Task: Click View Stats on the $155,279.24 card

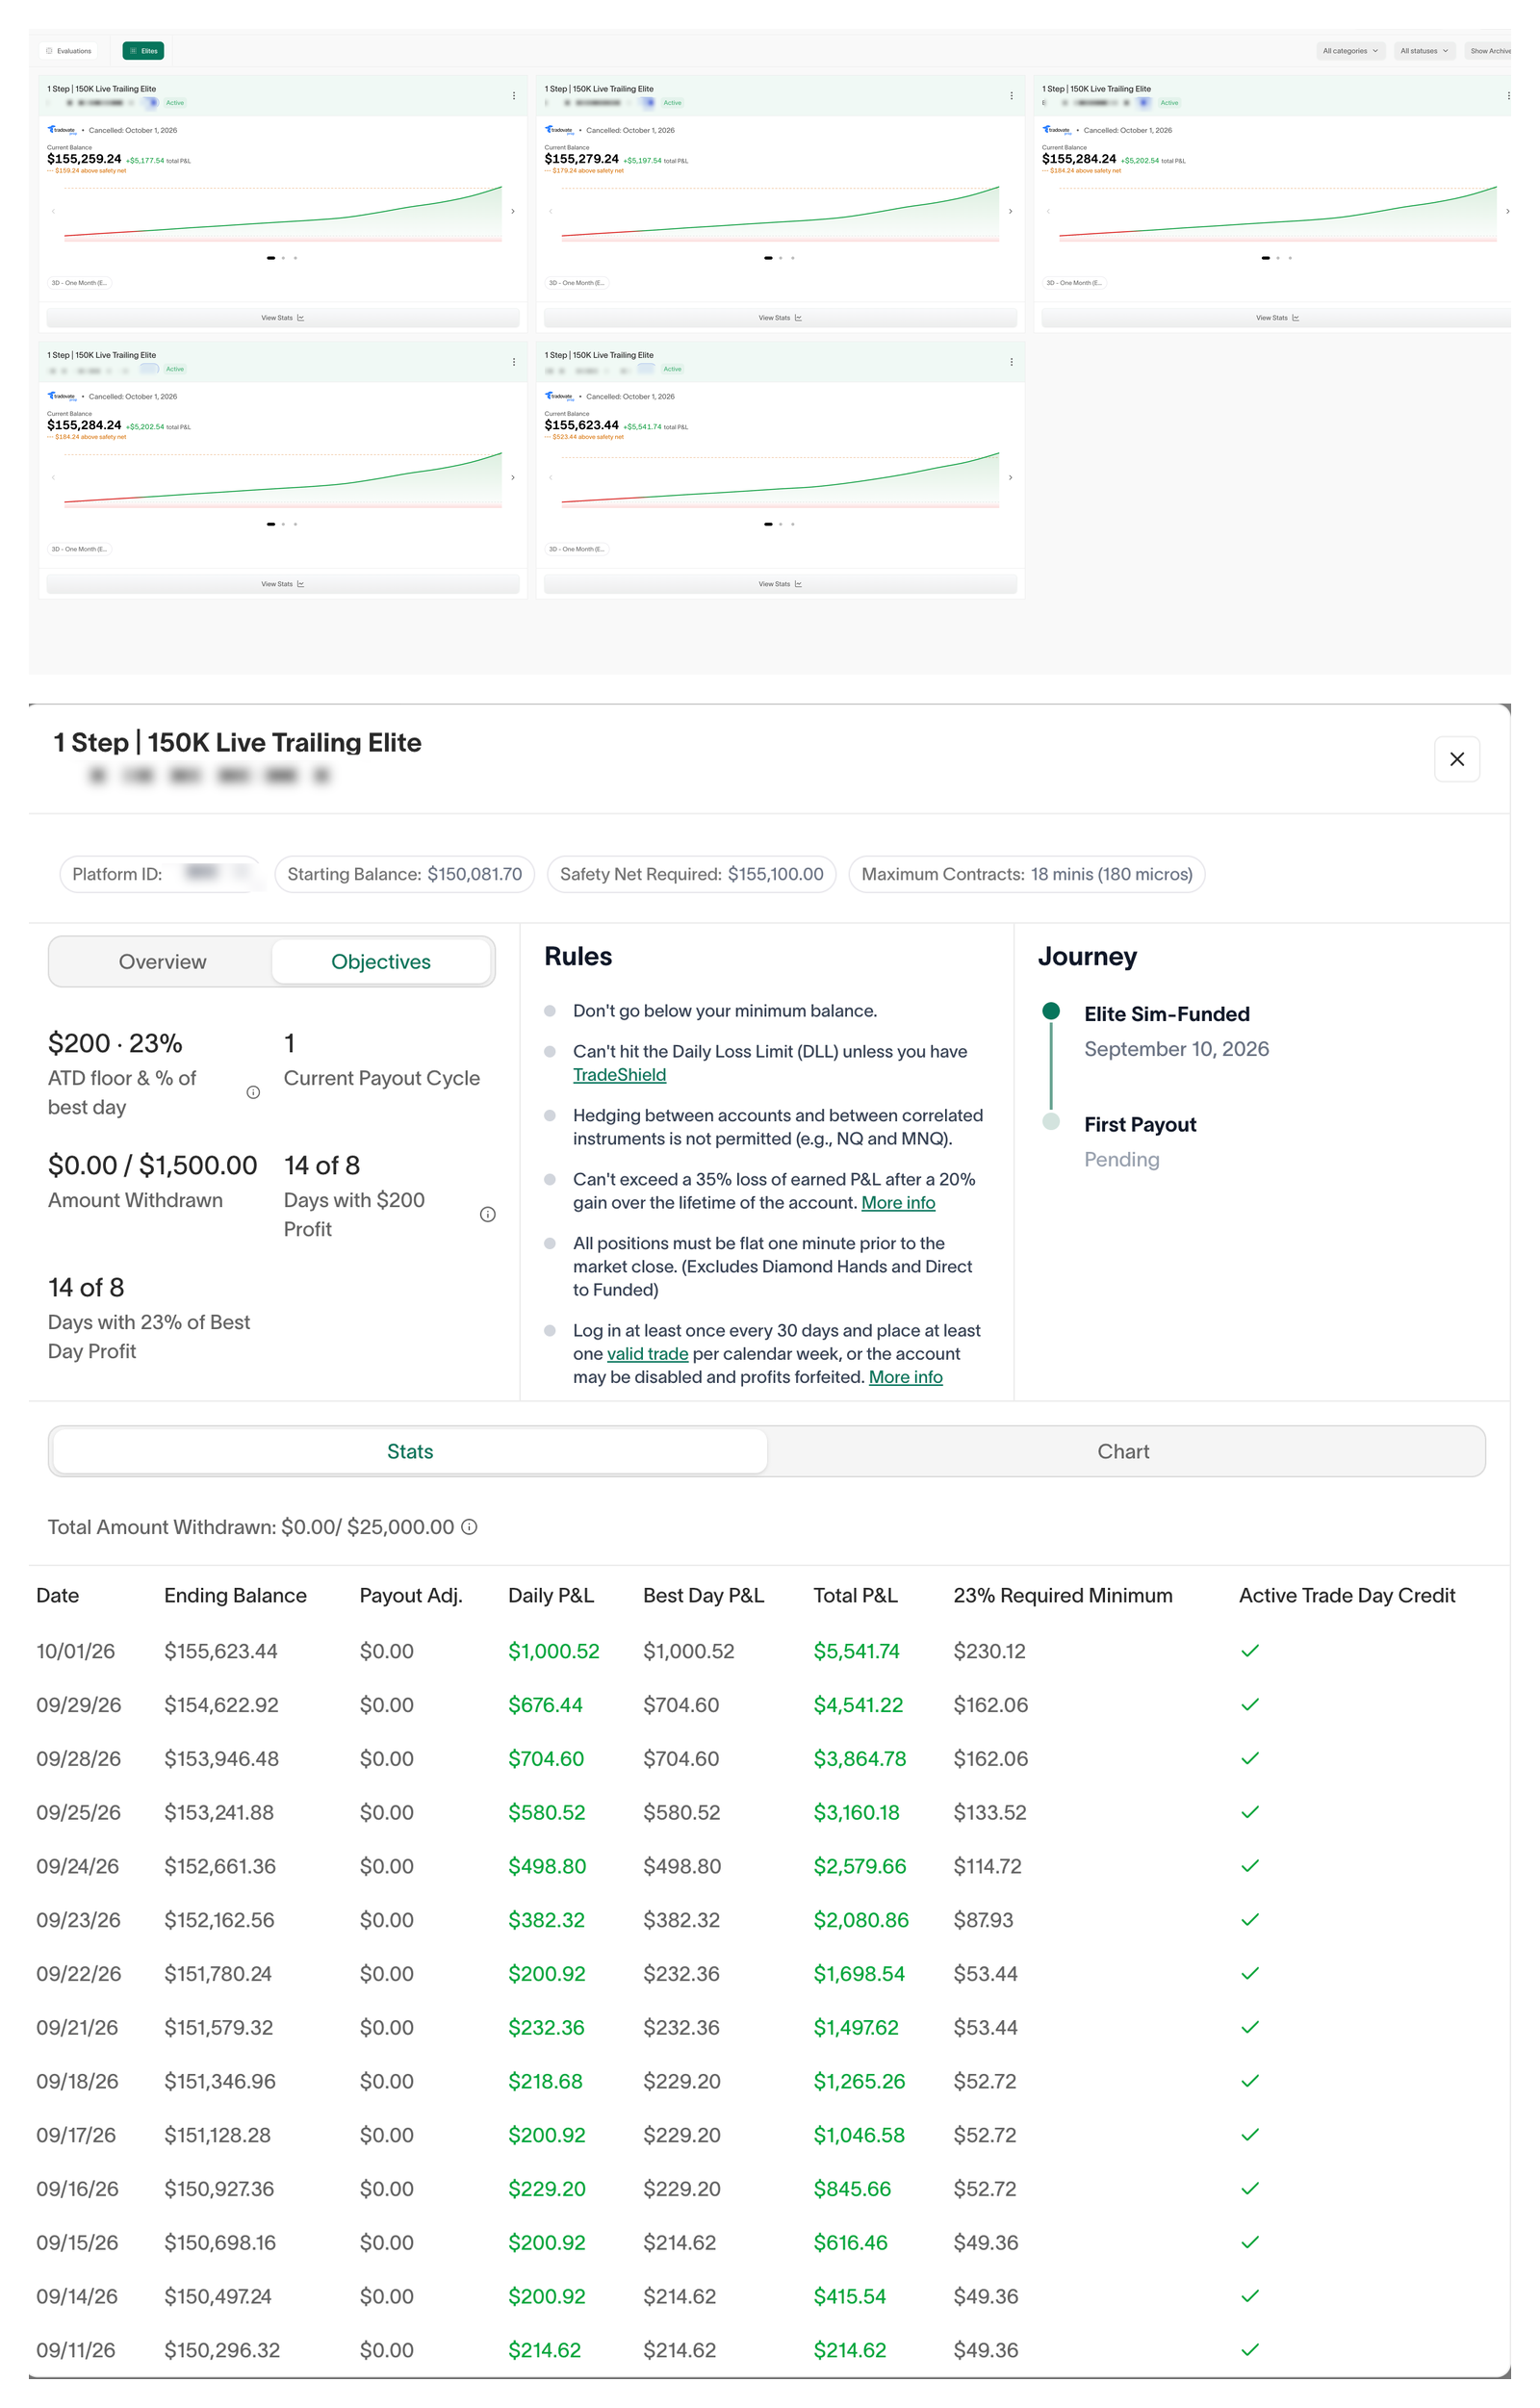Action: click(780, 318)
